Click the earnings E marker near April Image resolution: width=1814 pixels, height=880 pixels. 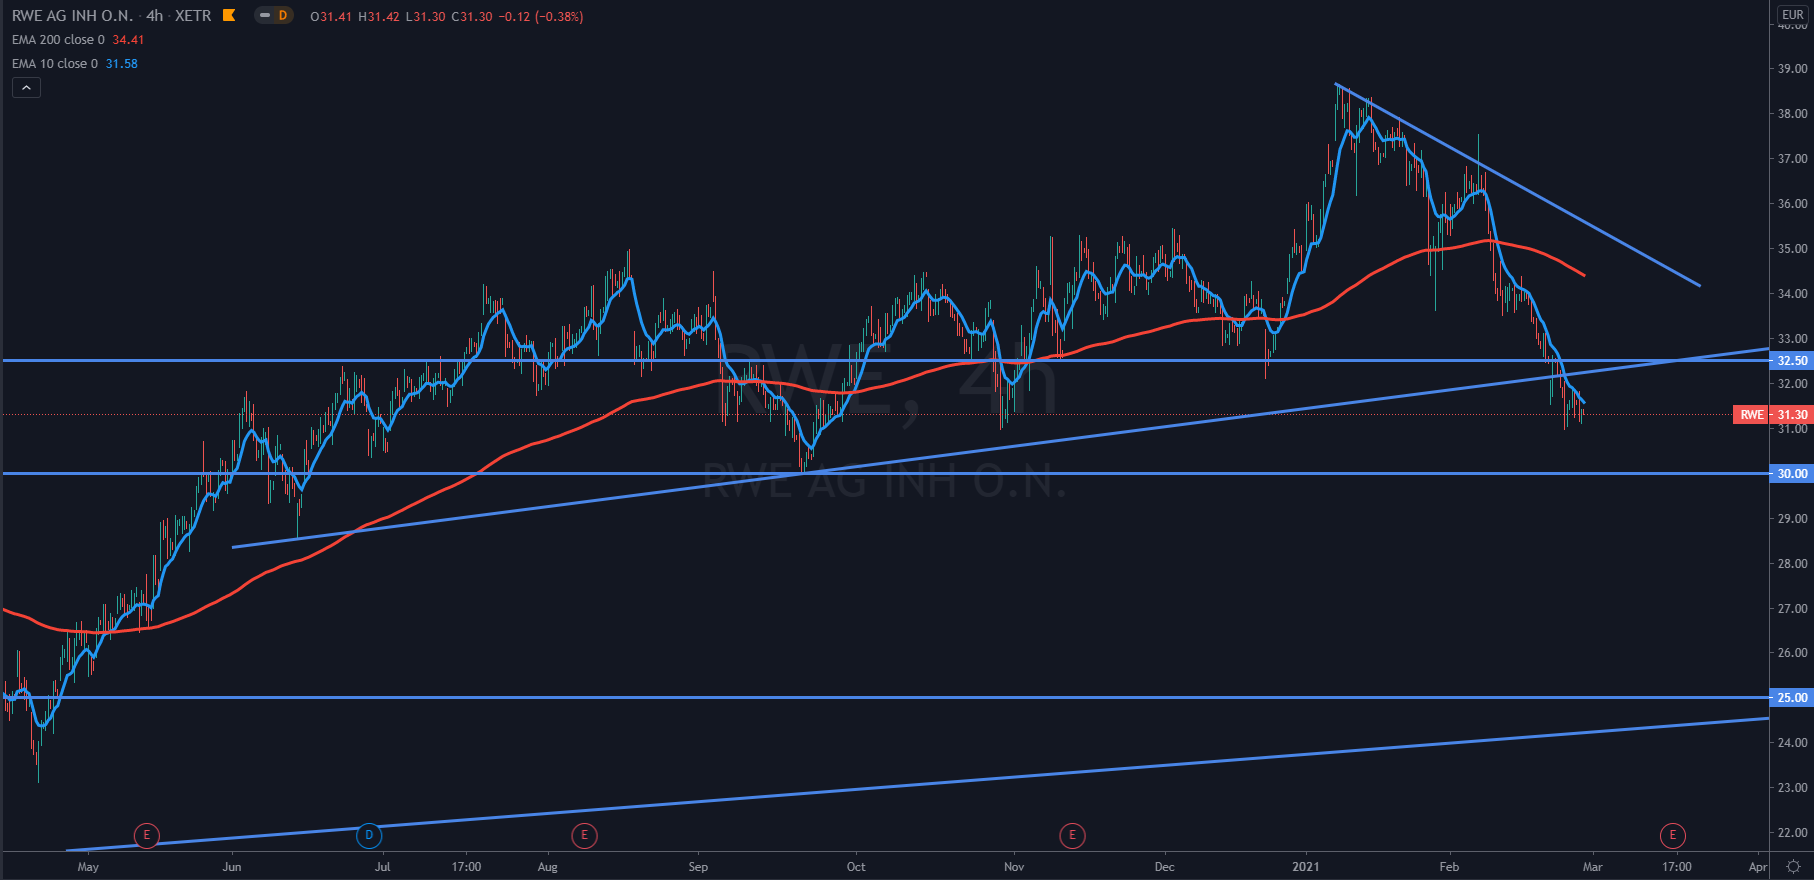point(1673,835)
